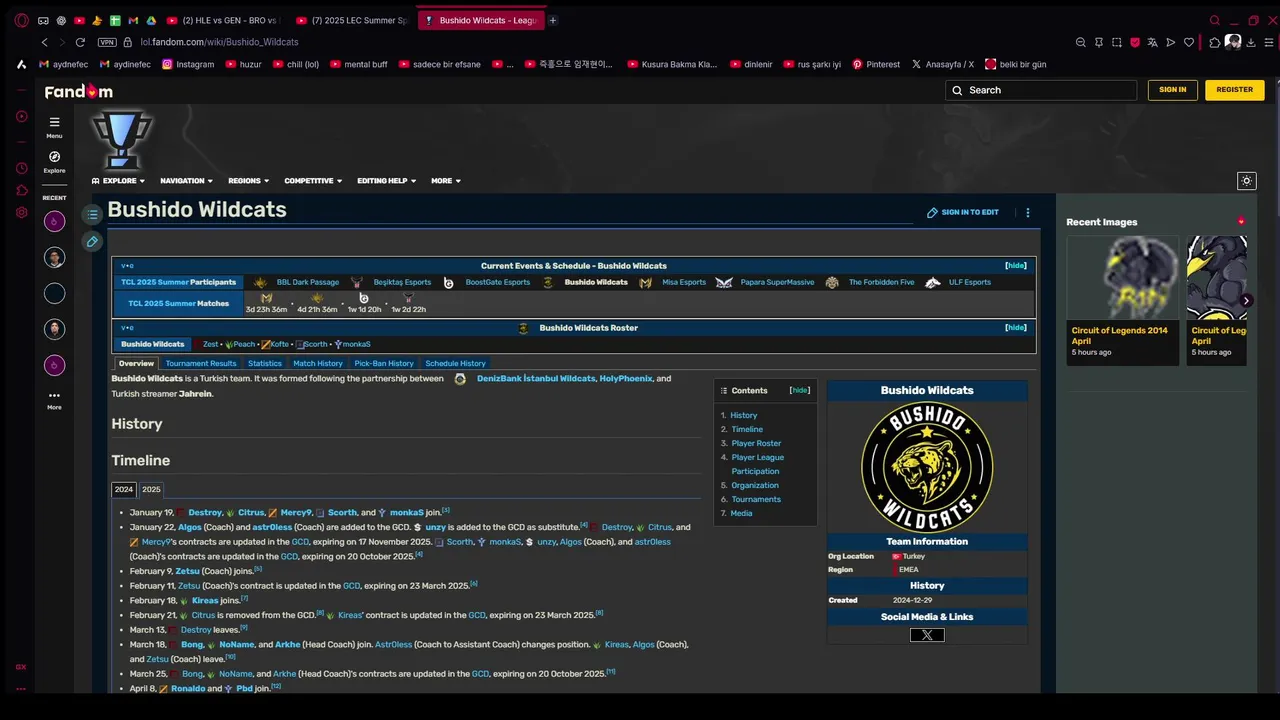Open the Tournaments entry in Contents
Screen dimensions: 1280x720
(756, 499)
